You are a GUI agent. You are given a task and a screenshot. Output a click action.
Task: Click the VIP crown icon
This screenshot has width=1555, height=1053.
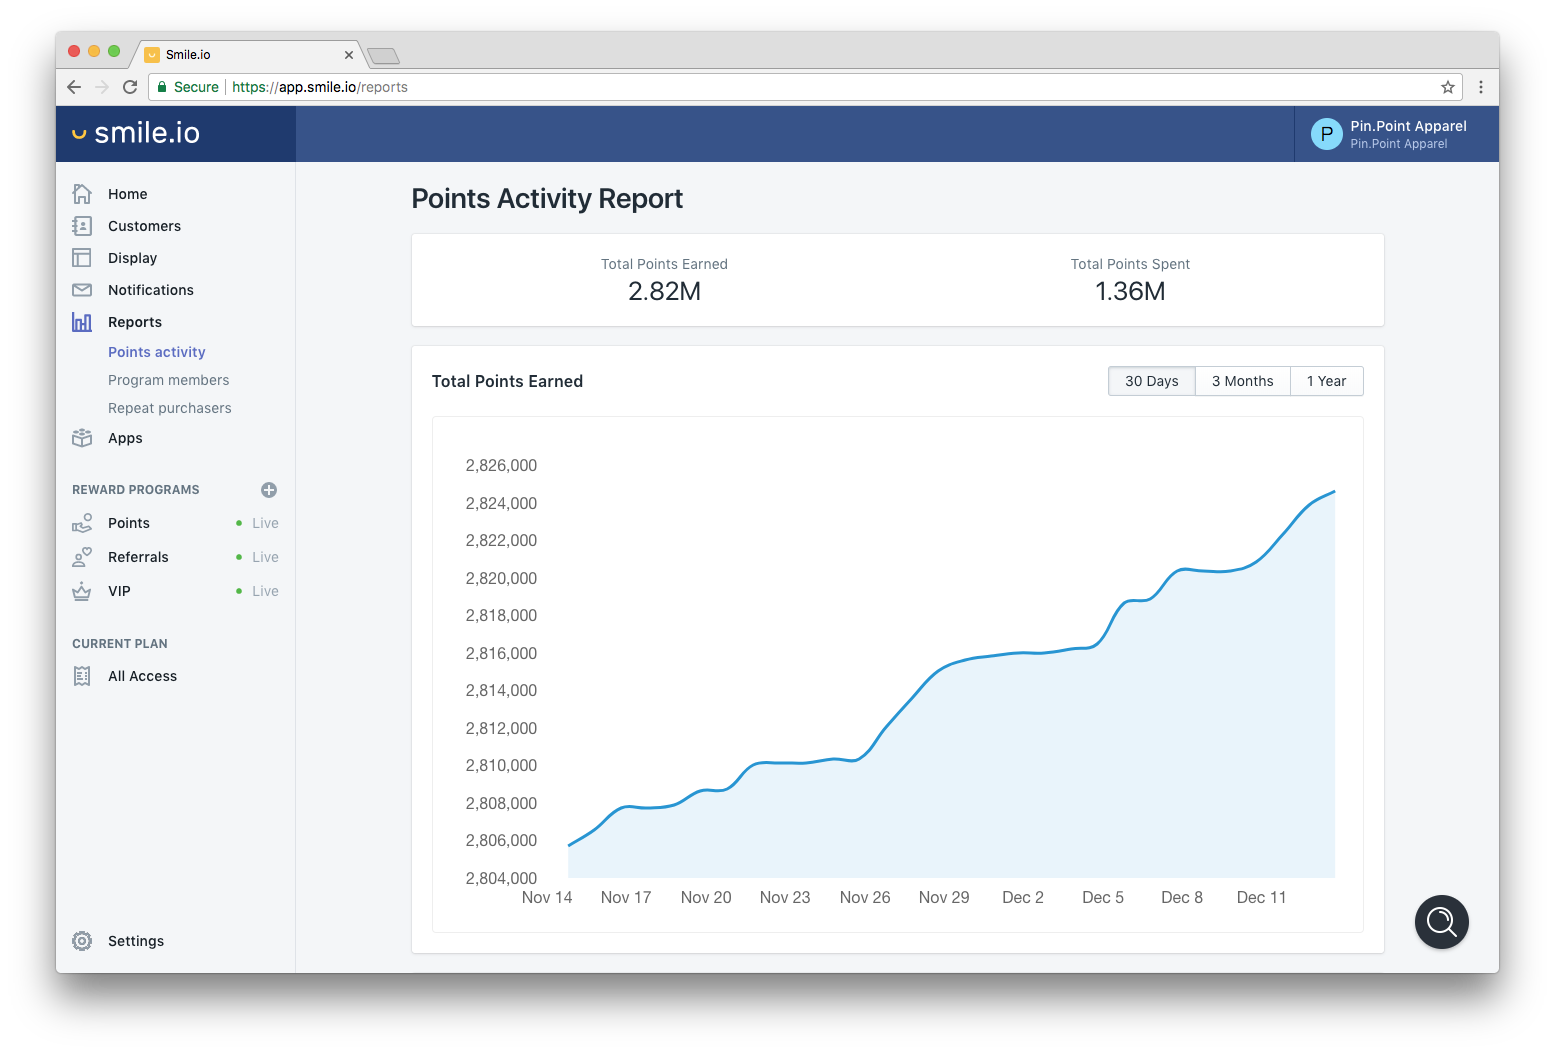pos(82,591)
